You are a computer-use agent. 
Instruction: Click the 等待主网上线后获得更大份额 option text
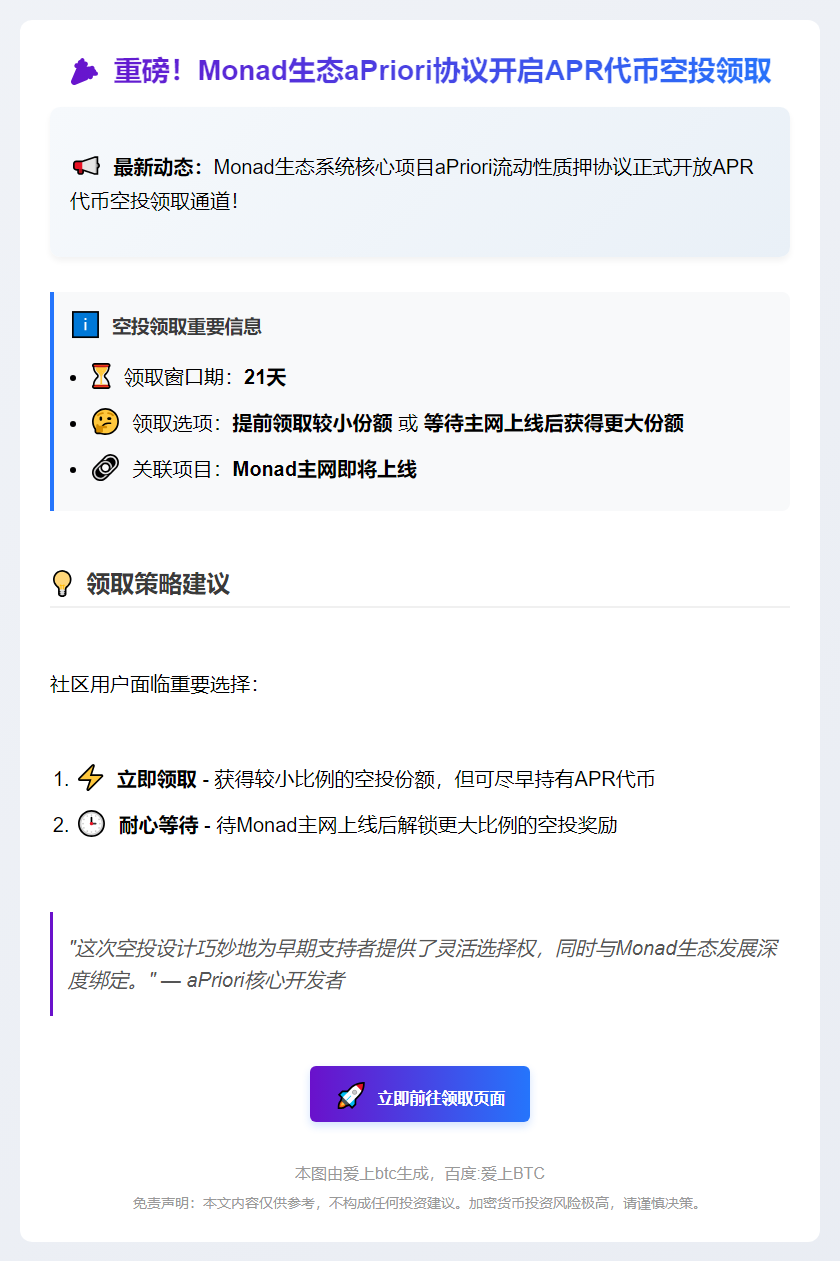point(553,424)
